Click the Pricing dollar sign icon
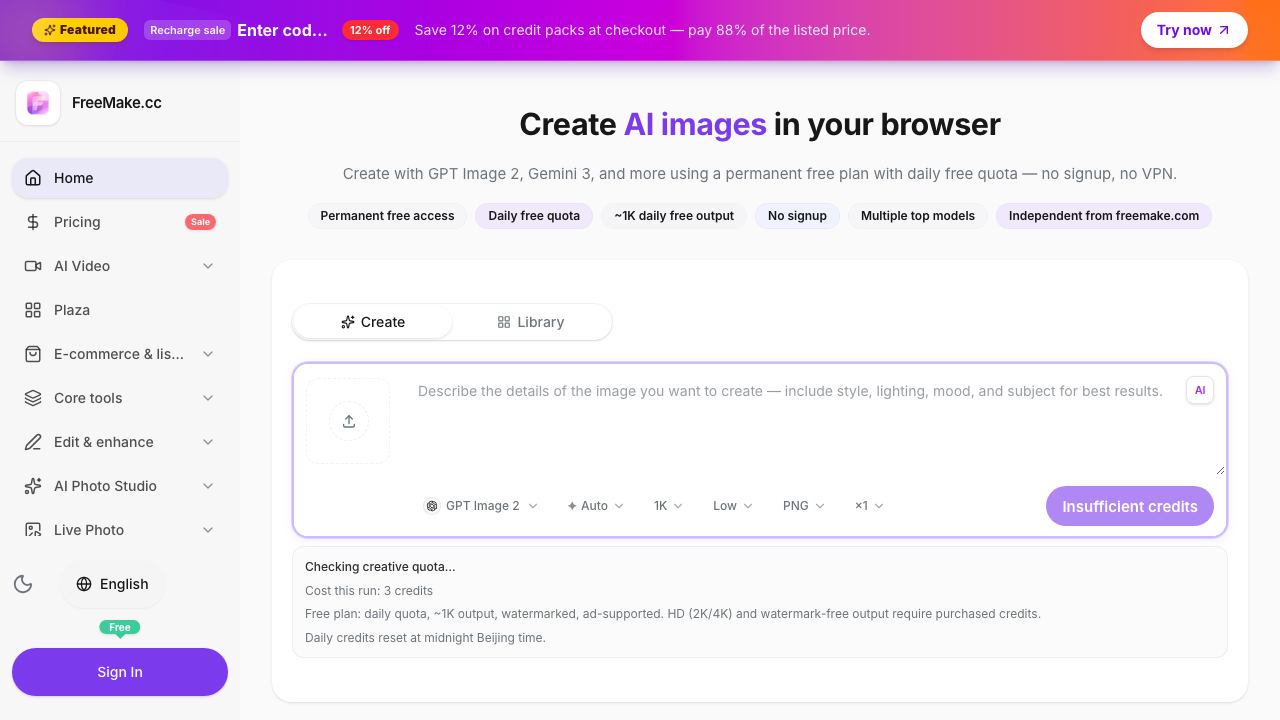The height and width of the screenshot is (720, 1280). point(33,222)
